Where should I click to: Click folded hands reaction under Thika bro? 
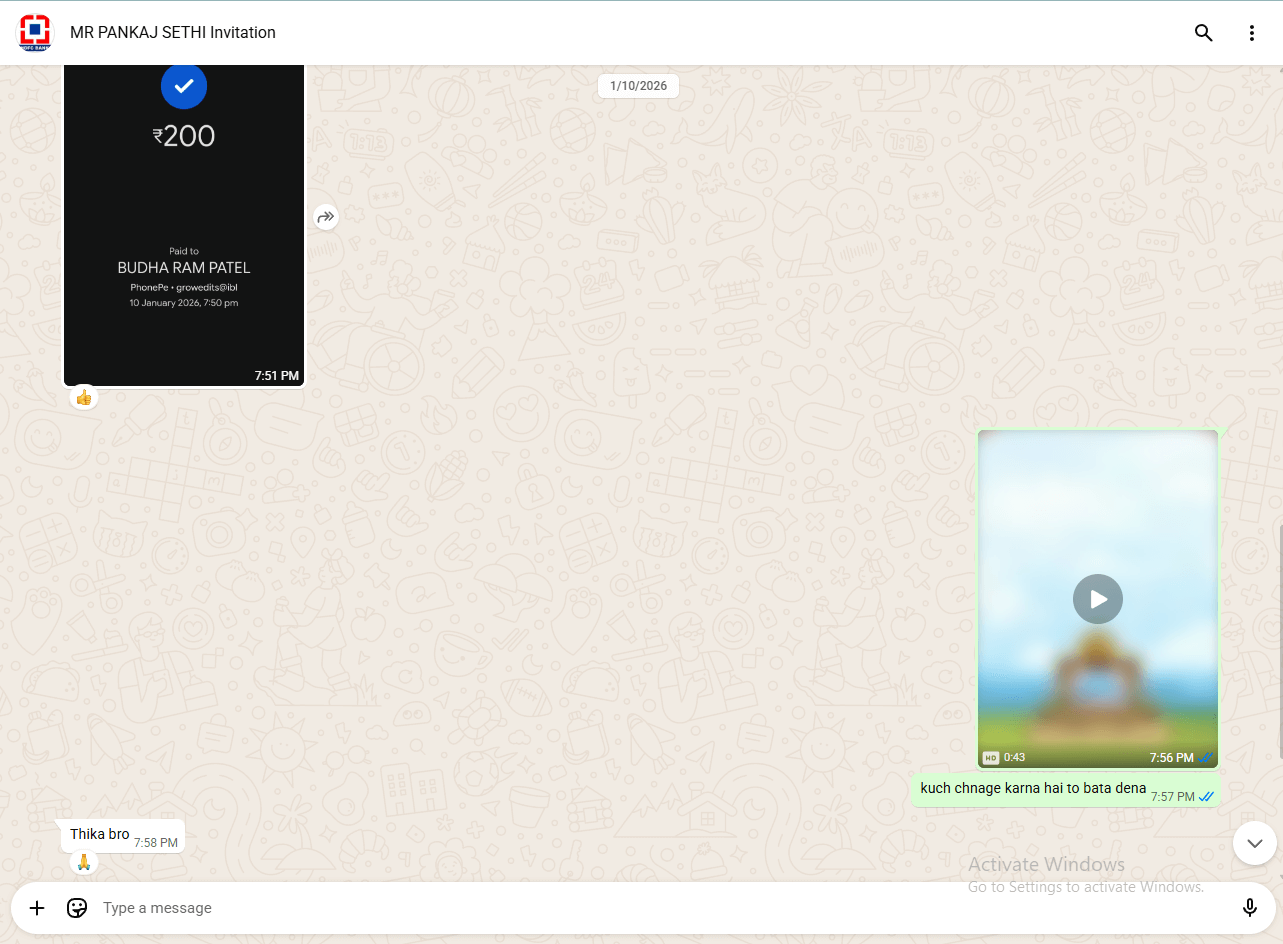[84, 862]
